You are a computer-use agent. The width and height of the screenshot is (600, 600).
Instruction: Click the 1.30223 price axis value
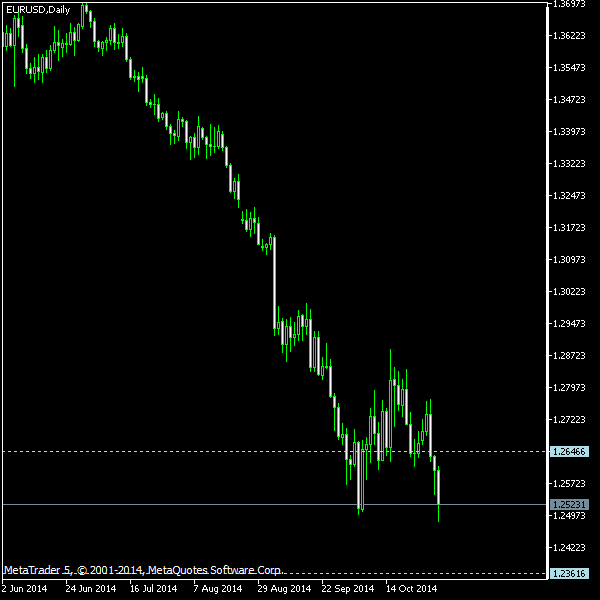[x=569, y=292]
